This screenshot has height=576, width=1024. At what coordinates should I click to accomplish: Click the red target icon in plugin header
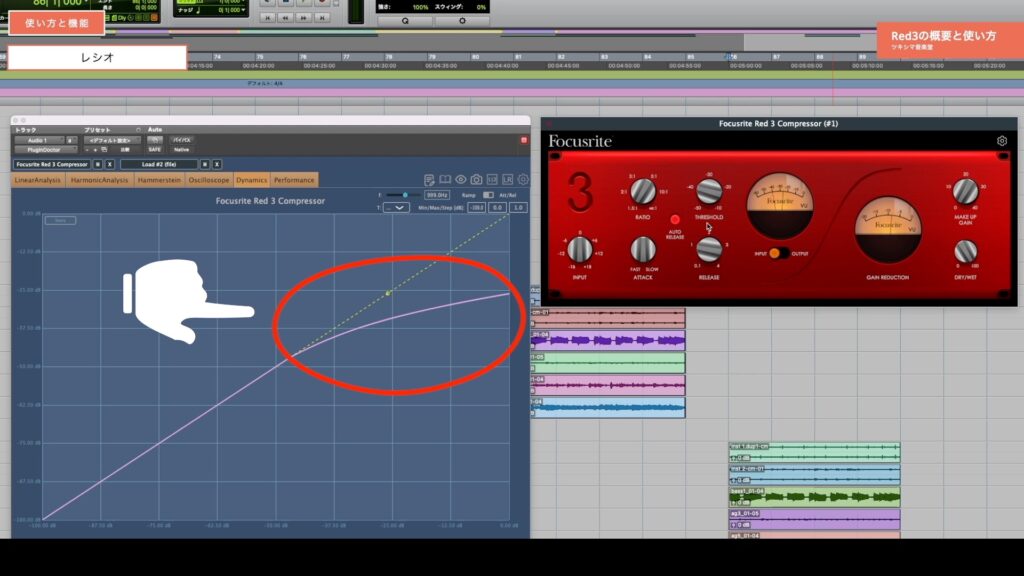[x=524, y=140]
